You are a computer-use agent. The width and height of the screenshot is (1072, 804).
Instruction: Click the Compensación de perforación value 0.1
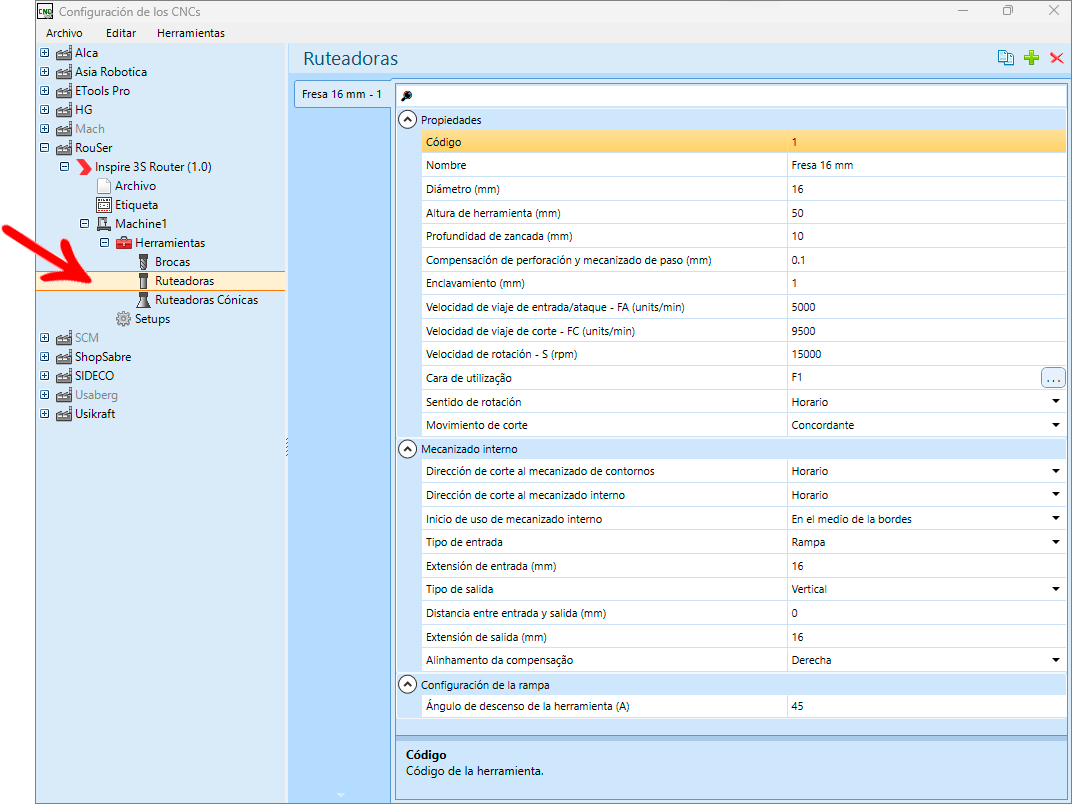point(926,260)
